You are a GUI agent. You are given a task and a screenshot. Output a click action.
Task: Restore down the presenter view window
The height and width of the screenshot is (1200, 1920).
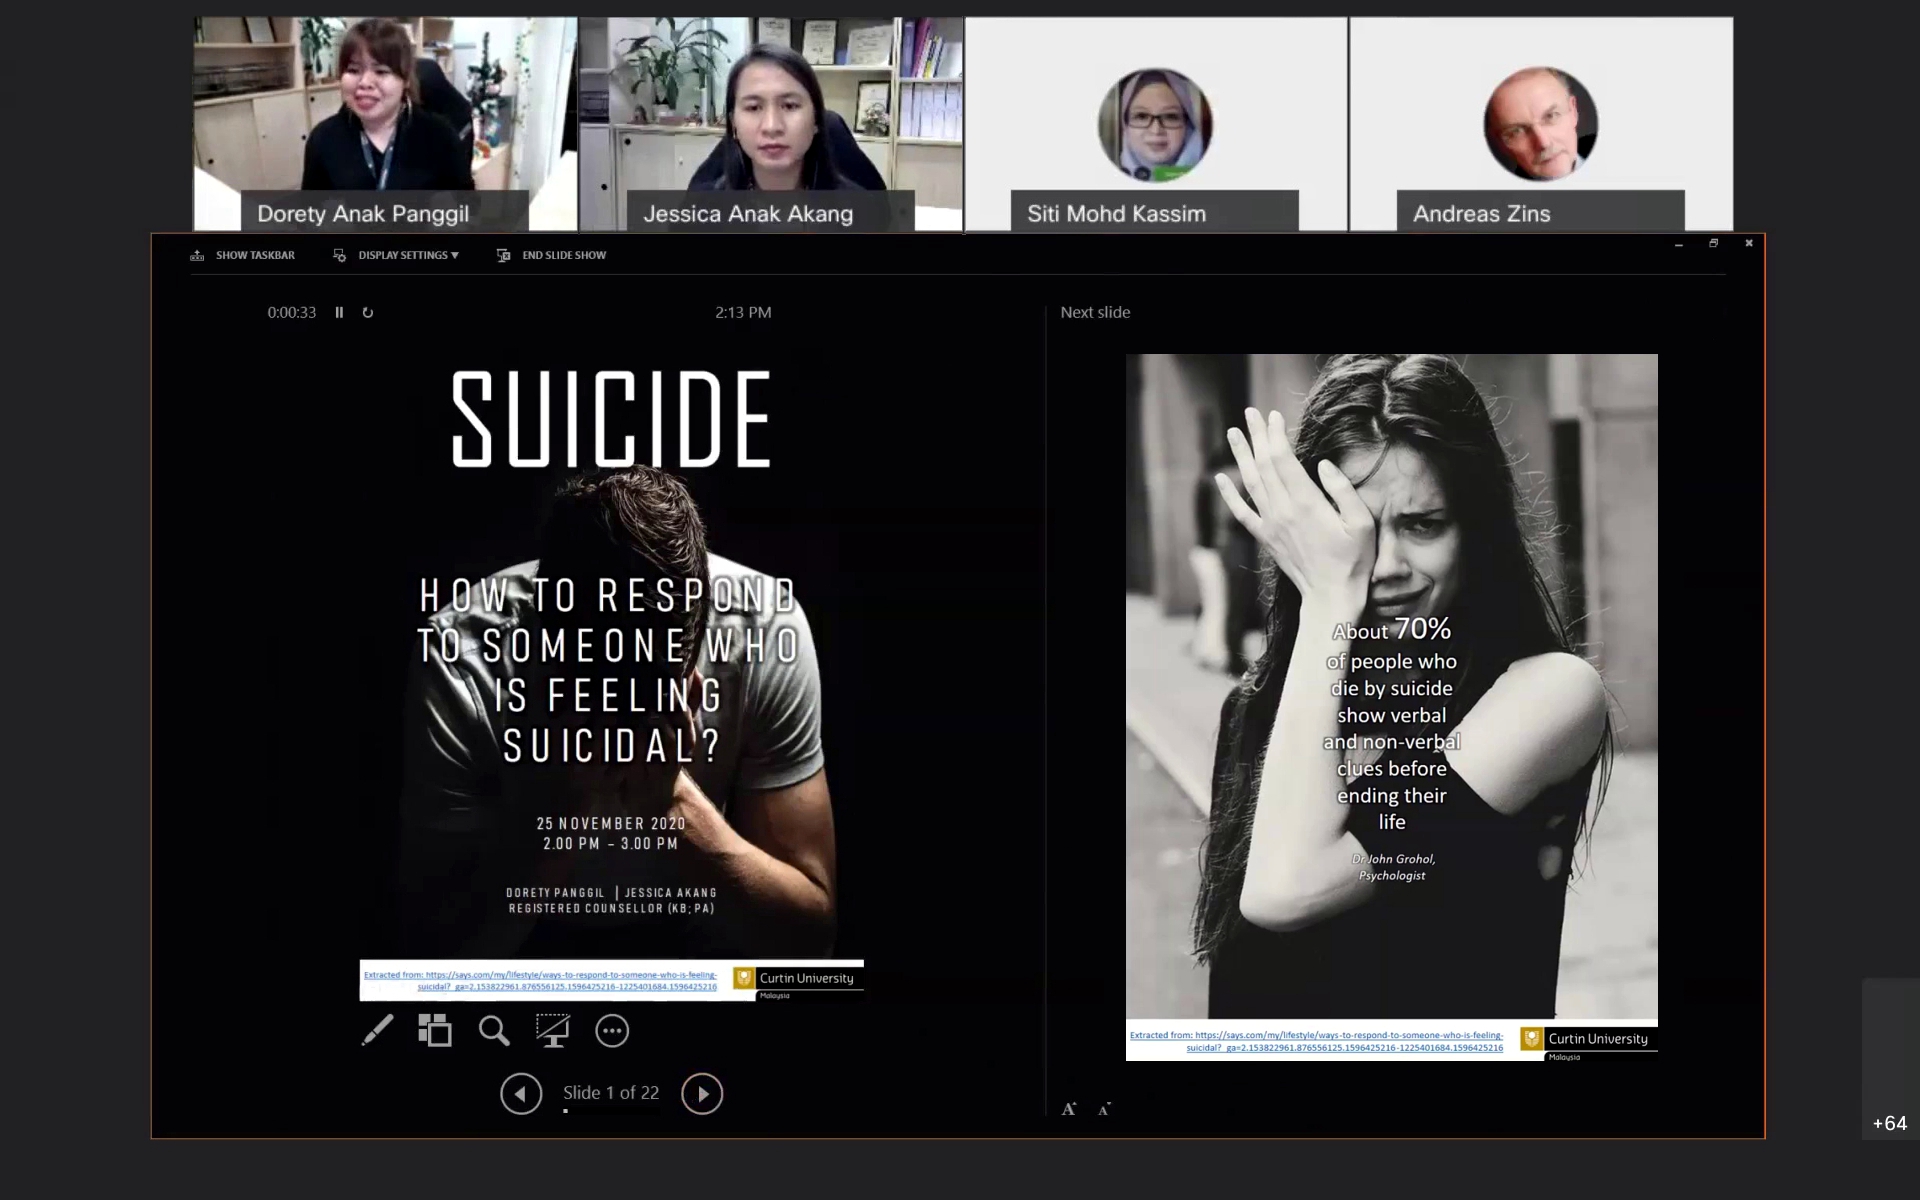(x=1713, y=243)
